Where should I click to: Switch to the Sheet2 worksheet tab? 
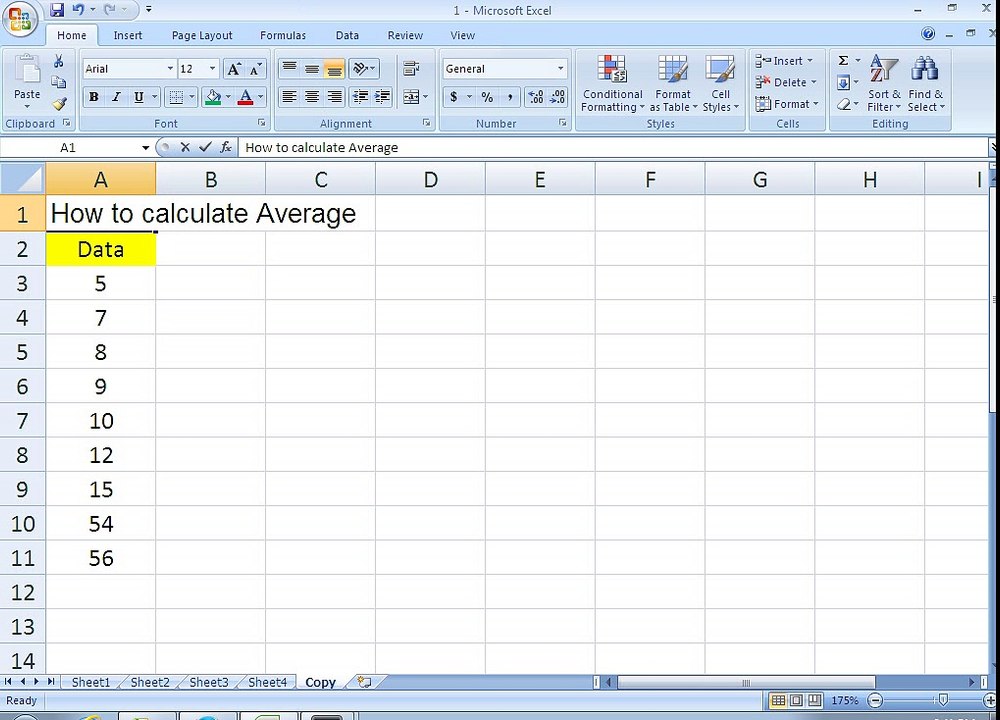click(150, 682)
